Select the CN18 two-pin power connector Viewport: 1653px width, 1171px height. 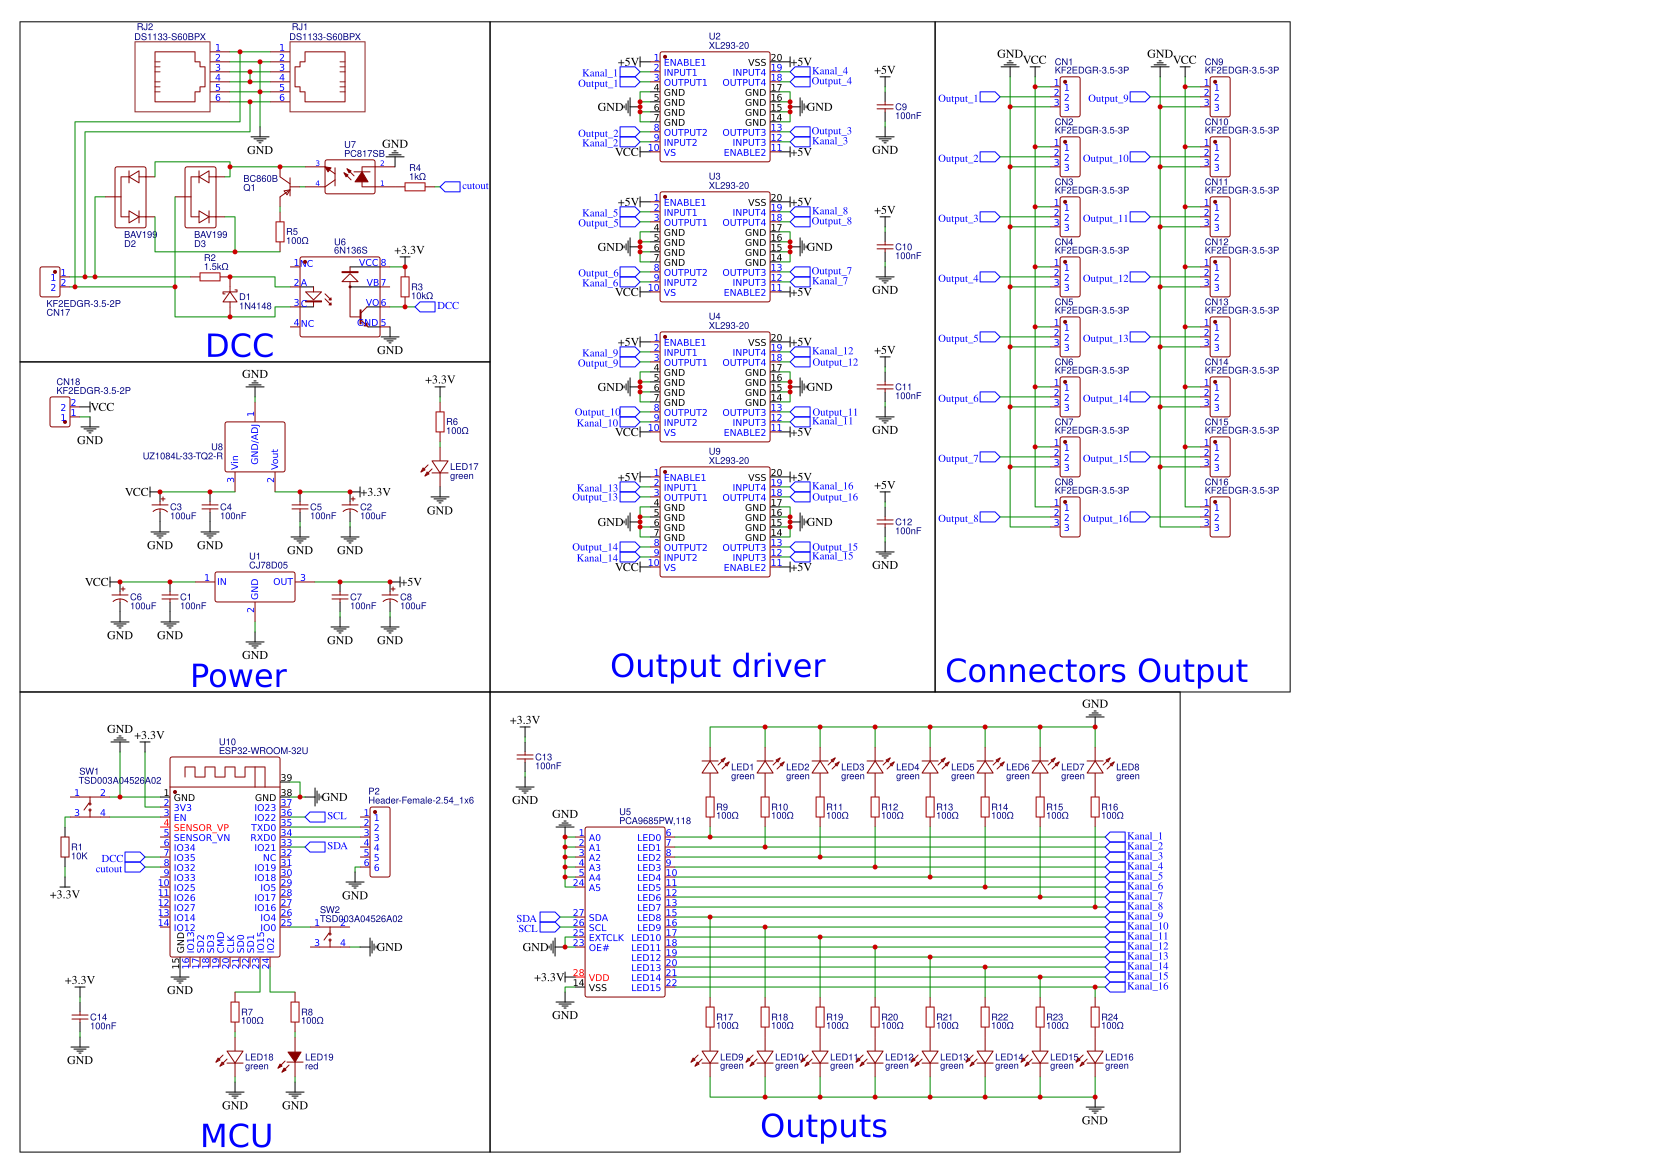click(60, 412)
